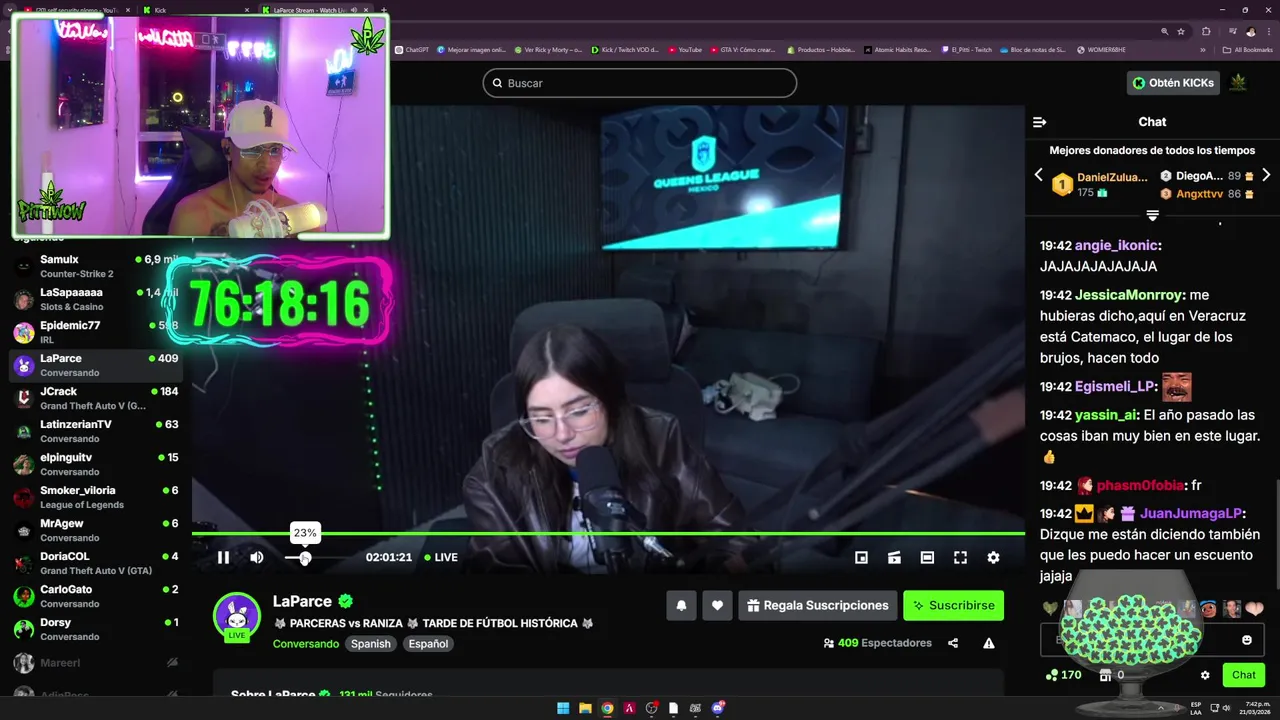The height and width of the screenshot is (720, 1280).
Task: Open Dorsy channel in sidebar
Action: (x=96, y=629)
